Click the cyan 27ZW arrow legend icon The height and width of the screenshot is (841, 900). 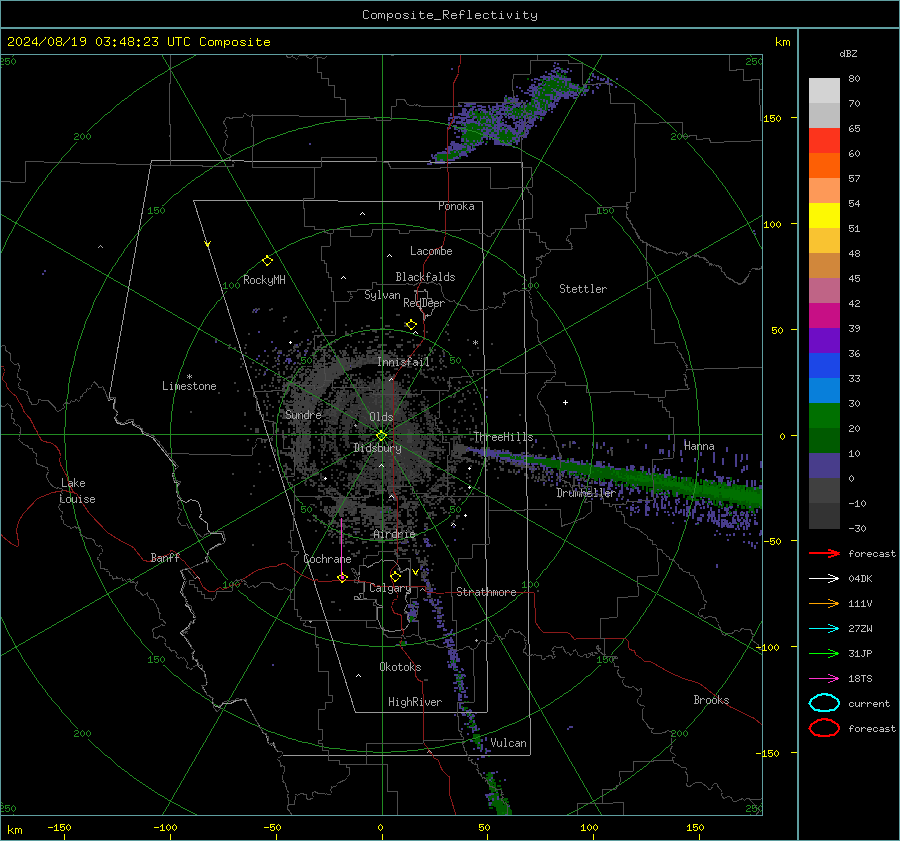click(824, 628)
